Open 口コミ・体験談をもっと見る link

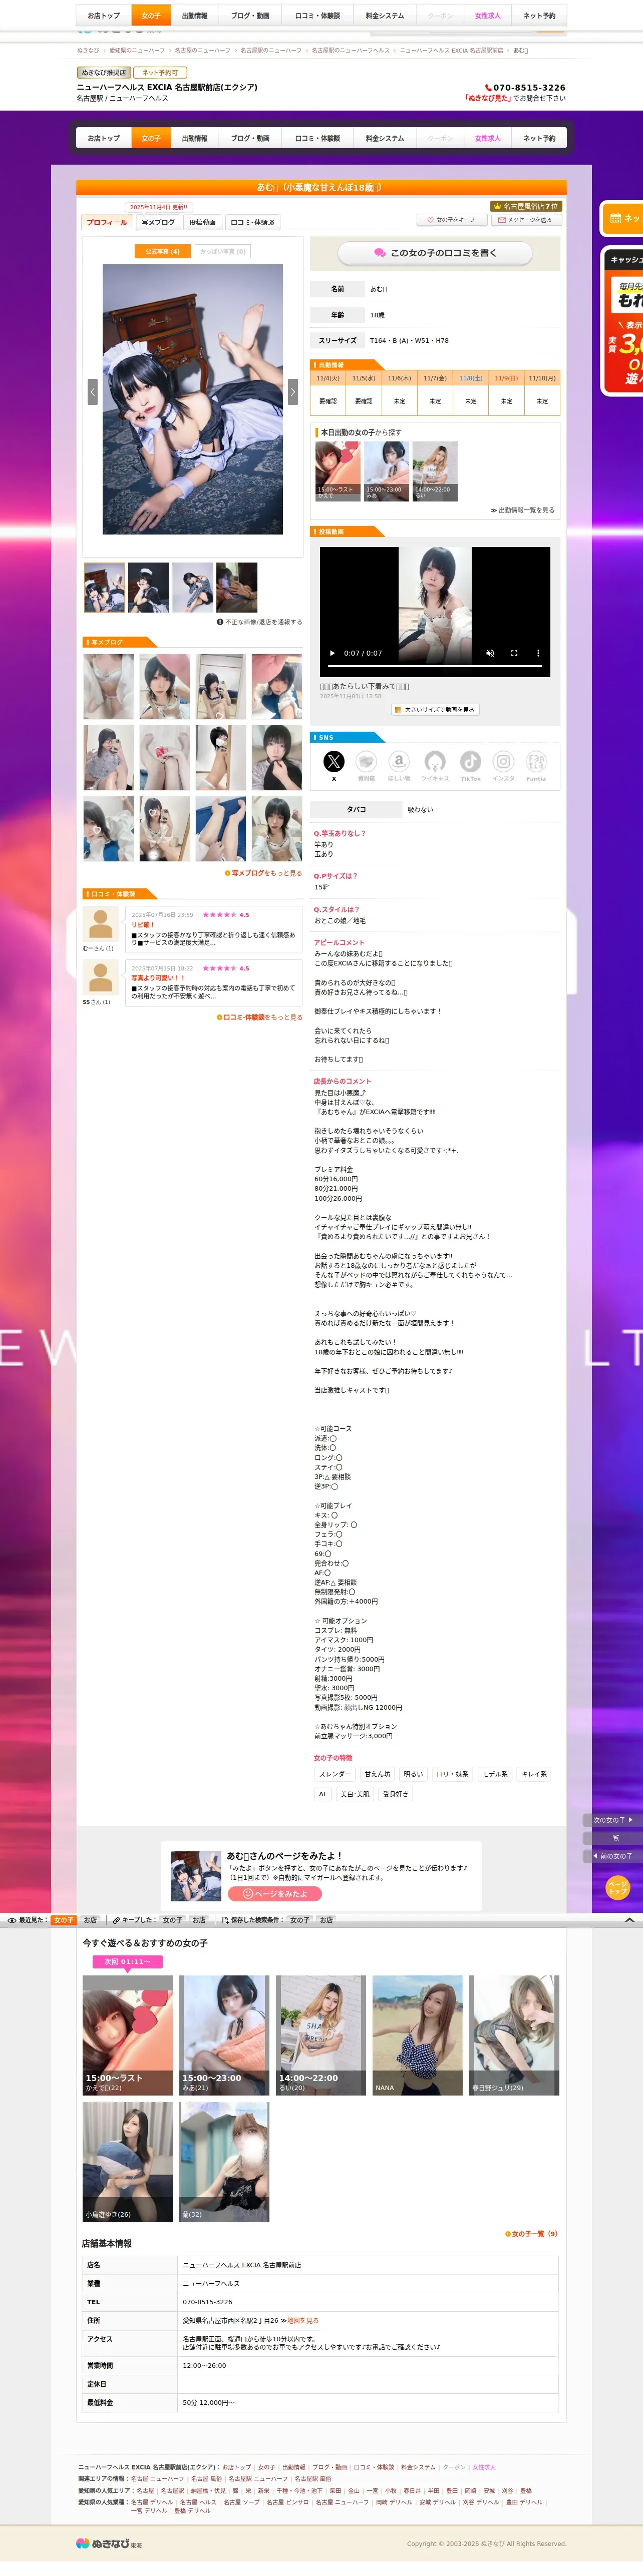click(260, 1017)
